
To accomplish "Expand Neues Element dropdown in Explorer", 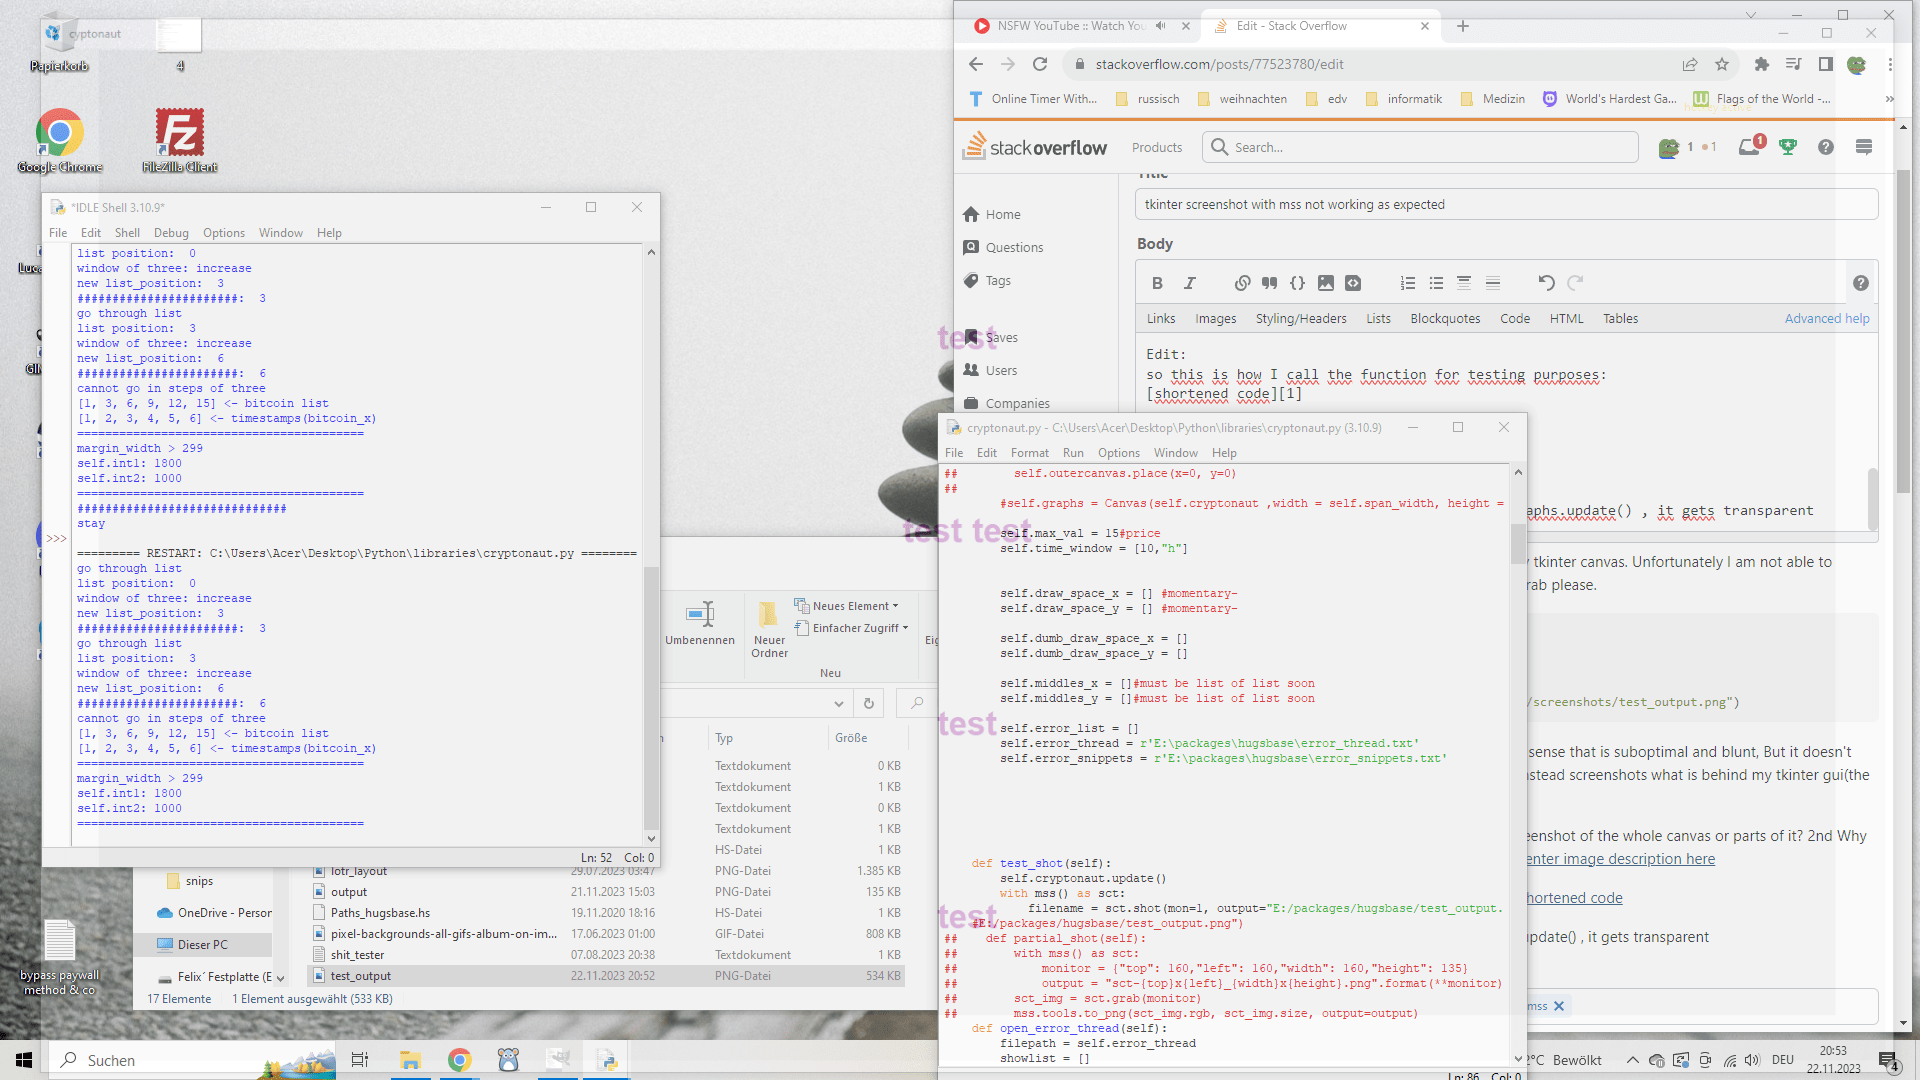I will [x=851, y=606].
